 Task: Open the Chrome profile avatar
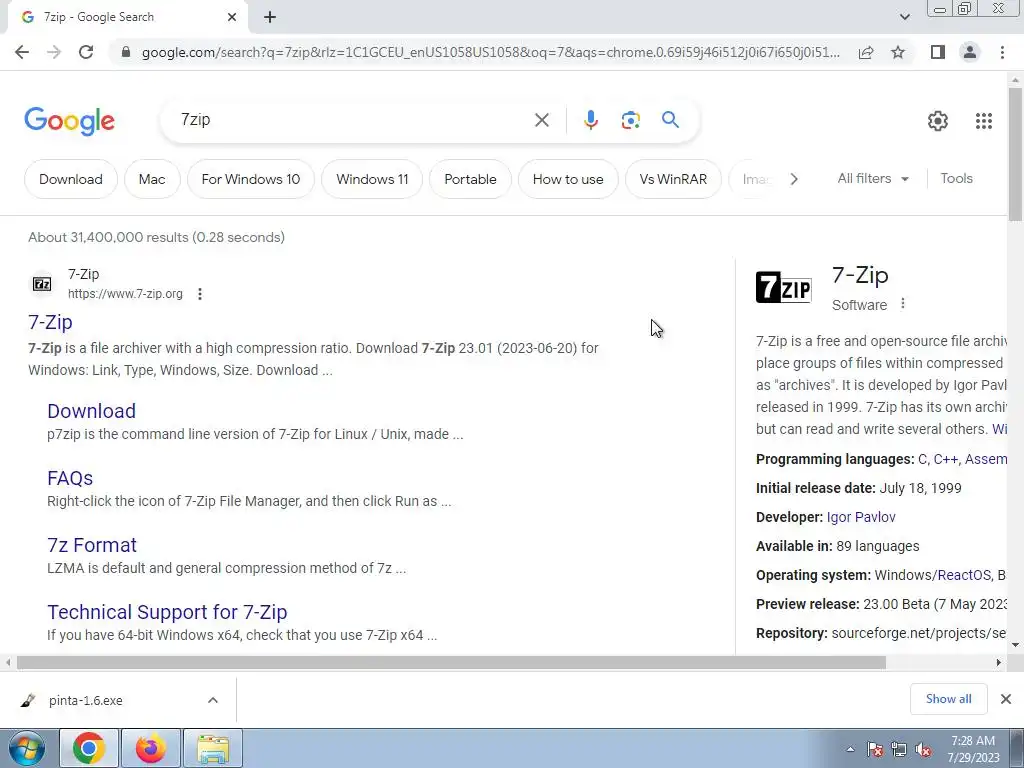tap(970, 52)
